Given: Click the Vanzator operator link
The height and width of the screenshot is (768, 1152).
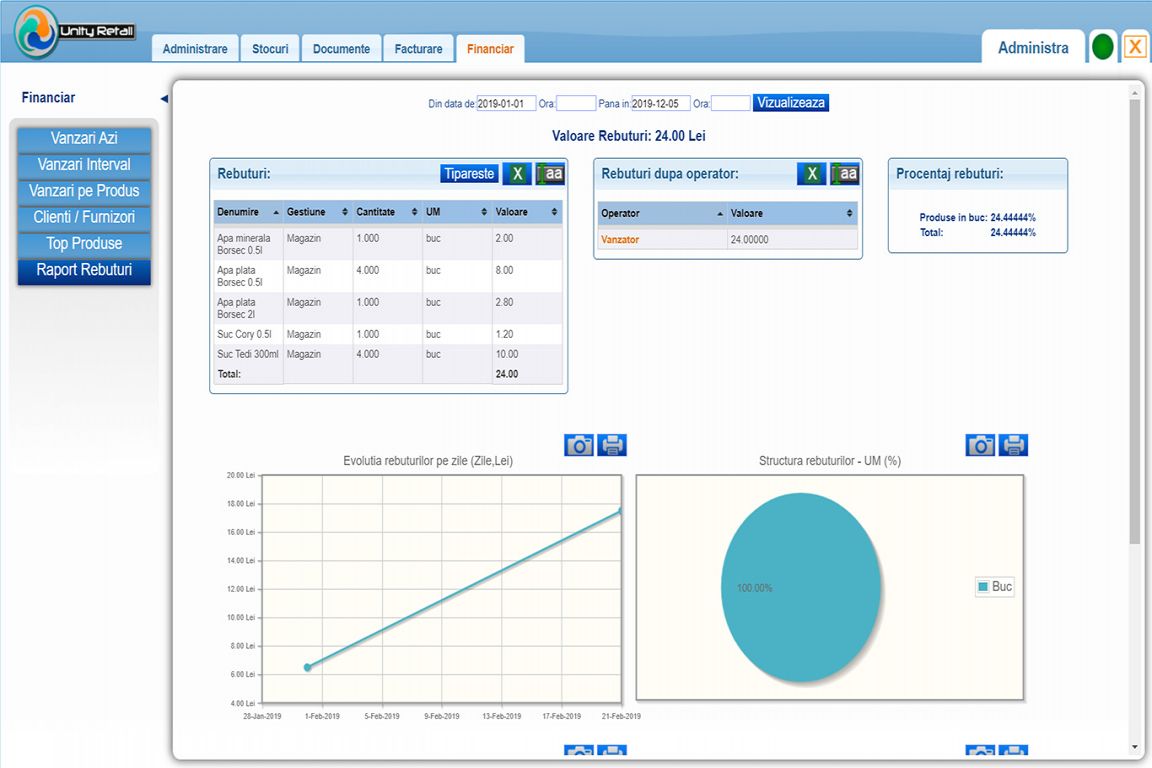Looking at the screenshot, I should pos(620,240).
